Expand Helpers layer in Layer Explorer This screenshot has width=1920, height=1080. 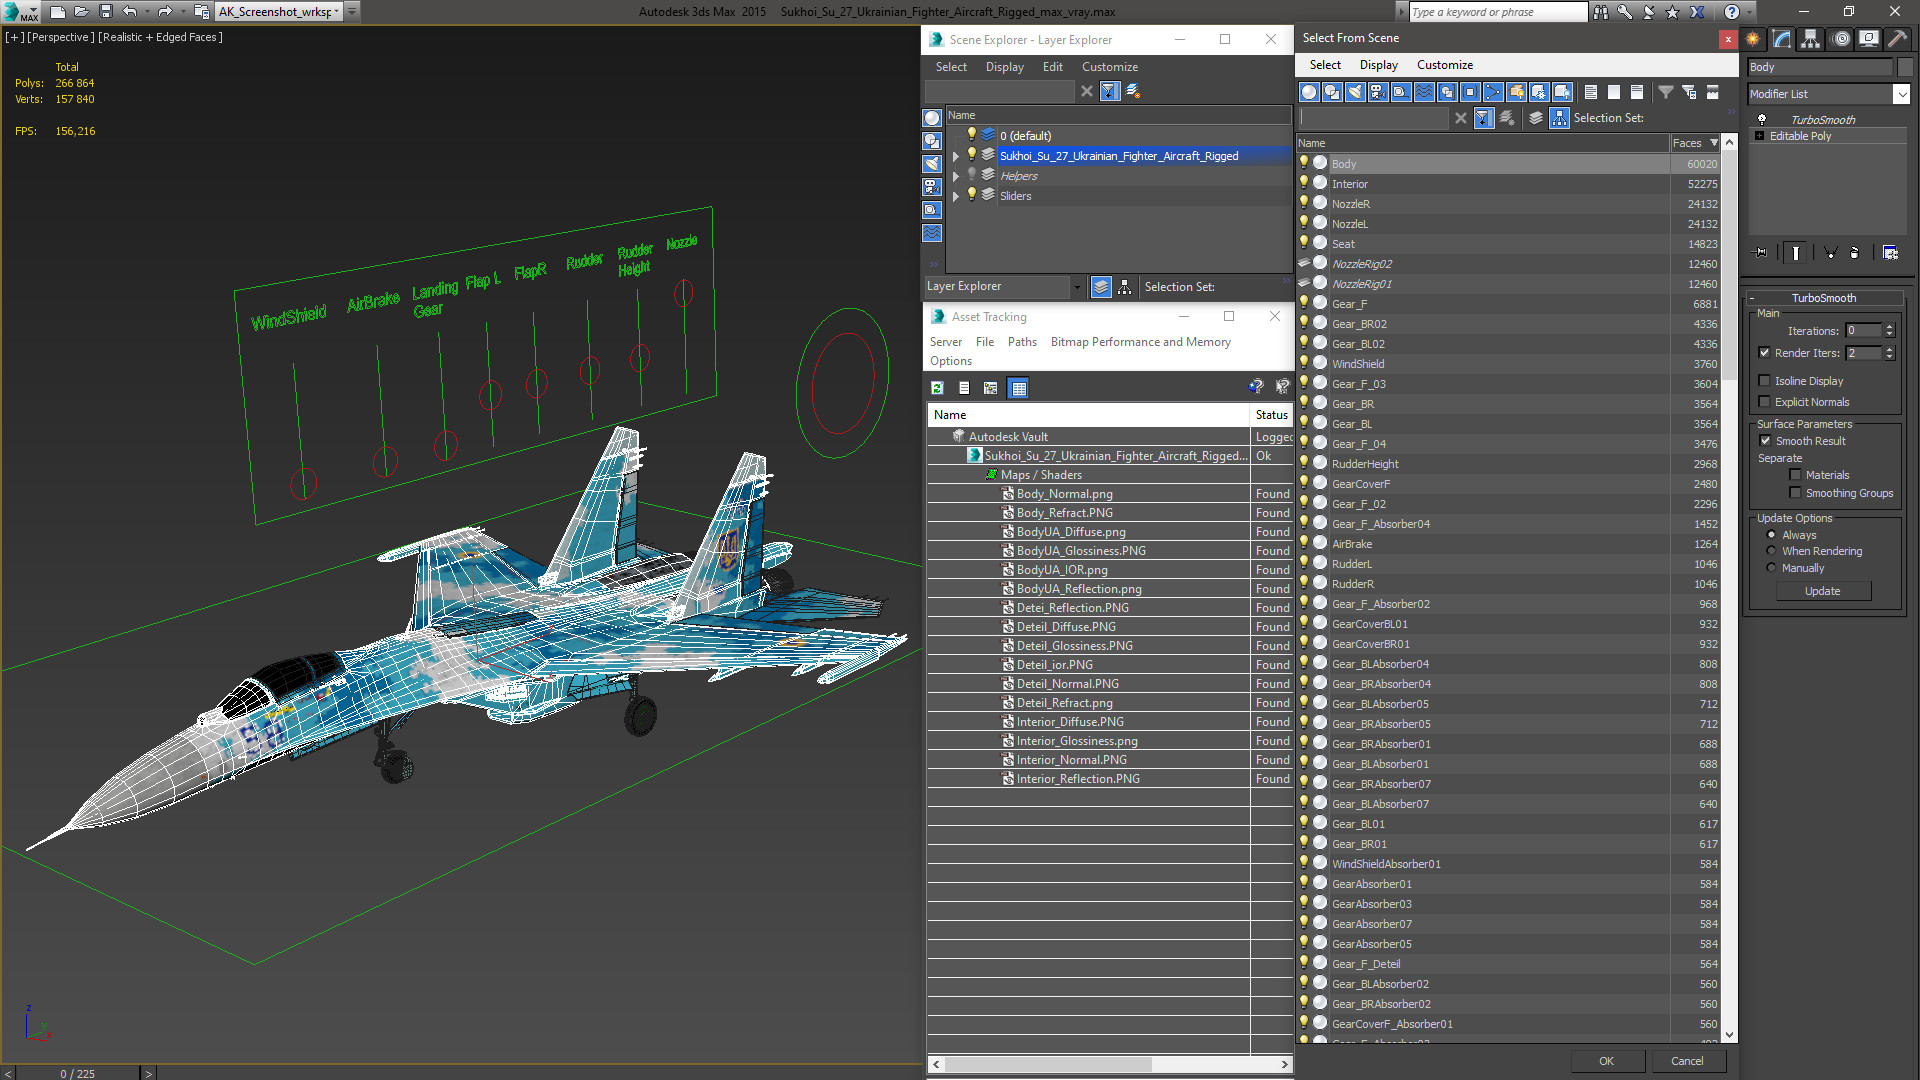(956, 176)
